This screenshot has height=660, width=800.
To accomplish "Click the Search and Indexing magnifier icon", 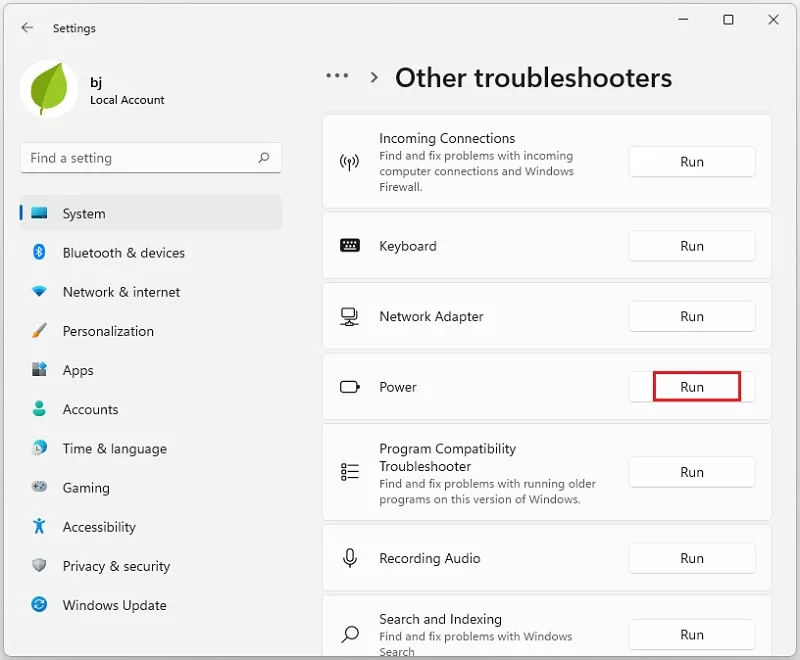I will tap(350, 634).
